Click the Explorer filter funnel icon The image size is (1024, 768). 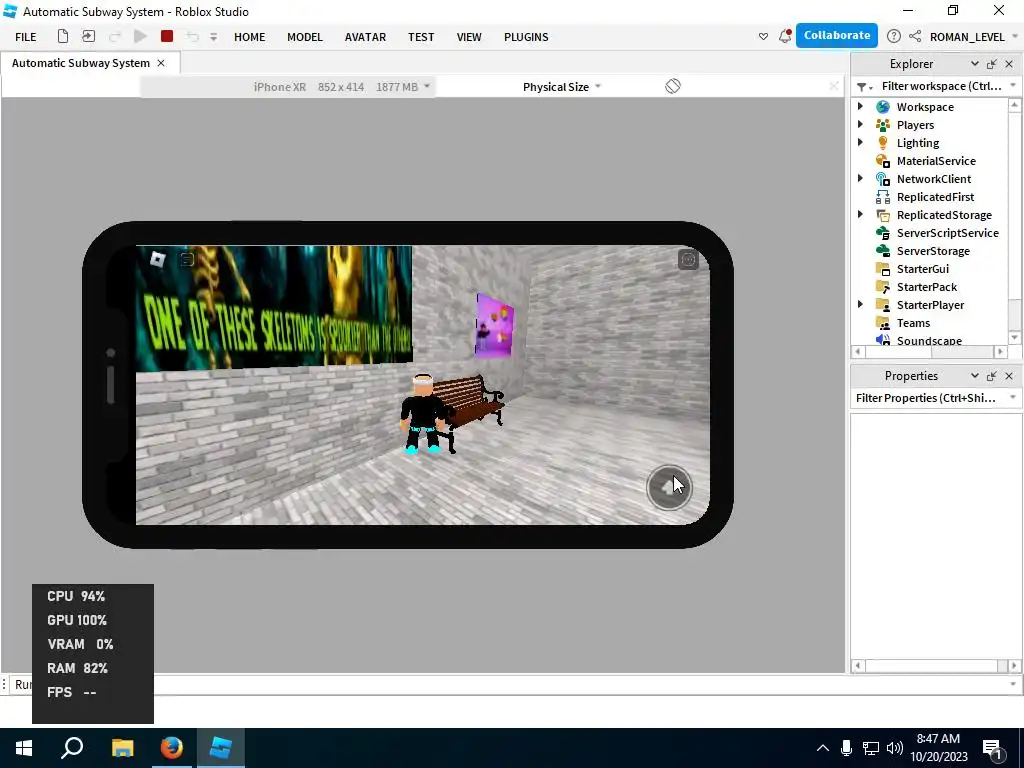(864, 87)
